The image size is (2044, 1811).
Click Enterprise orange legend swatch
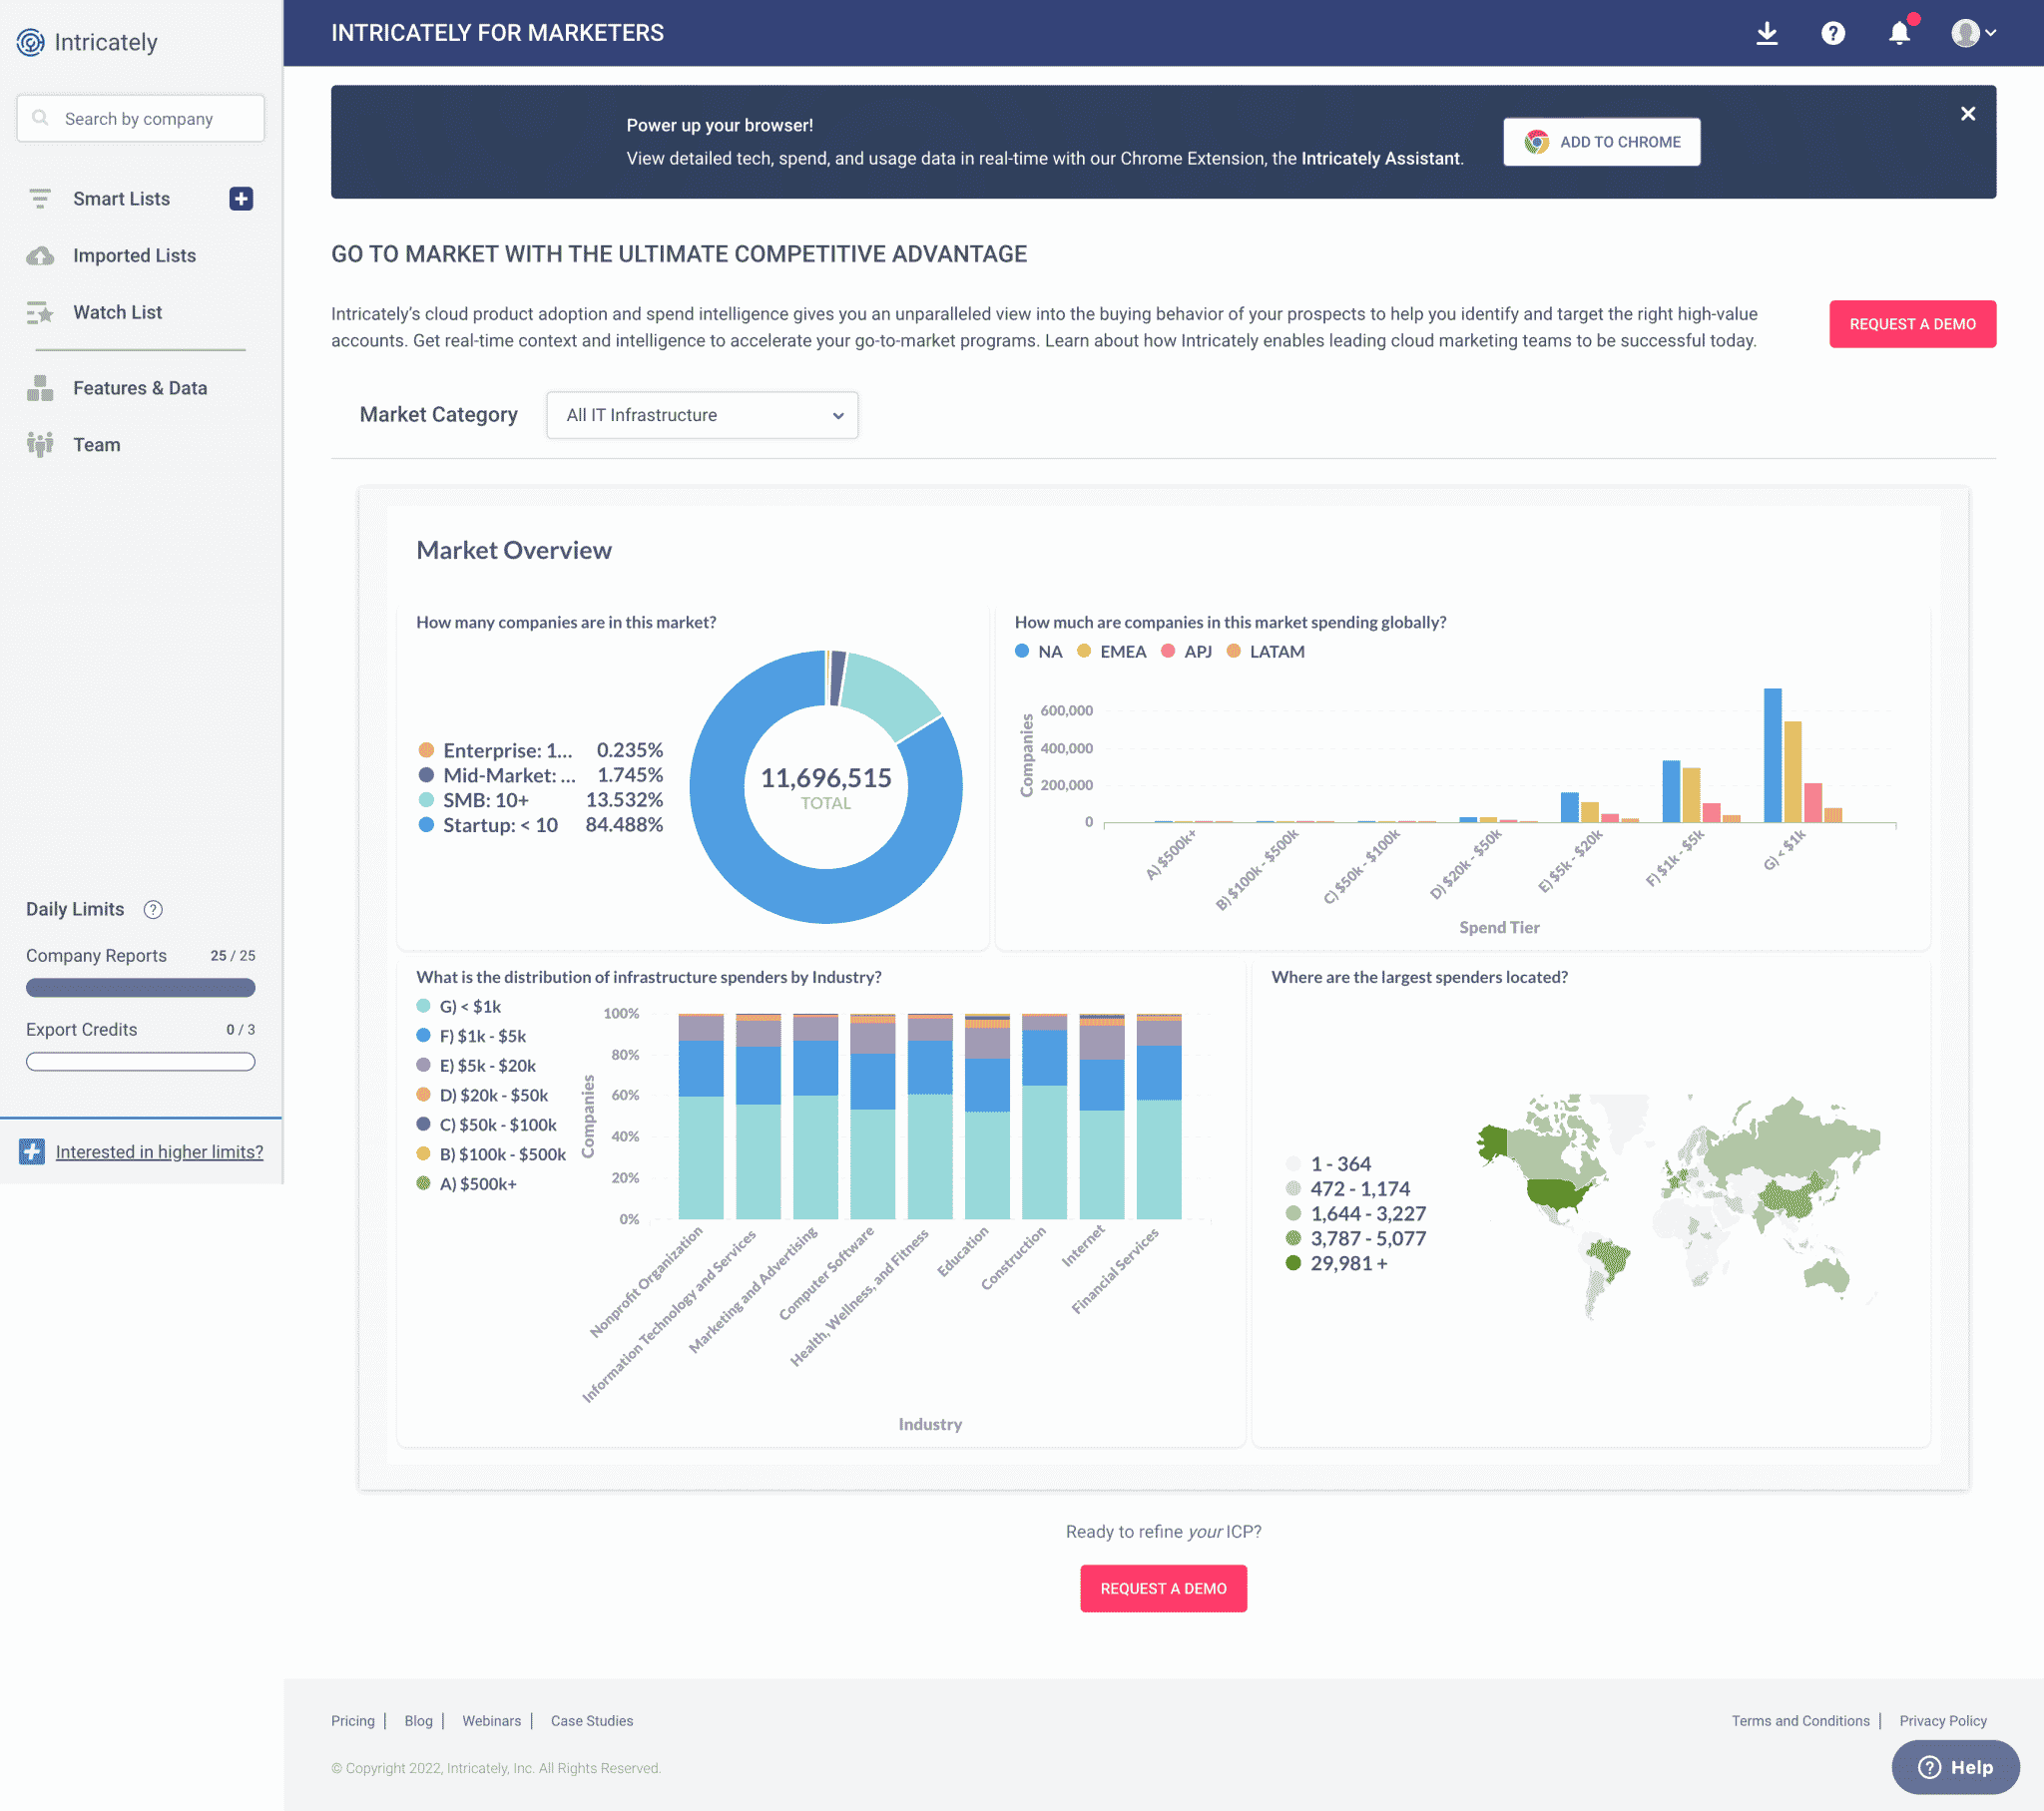pos(426,750)
